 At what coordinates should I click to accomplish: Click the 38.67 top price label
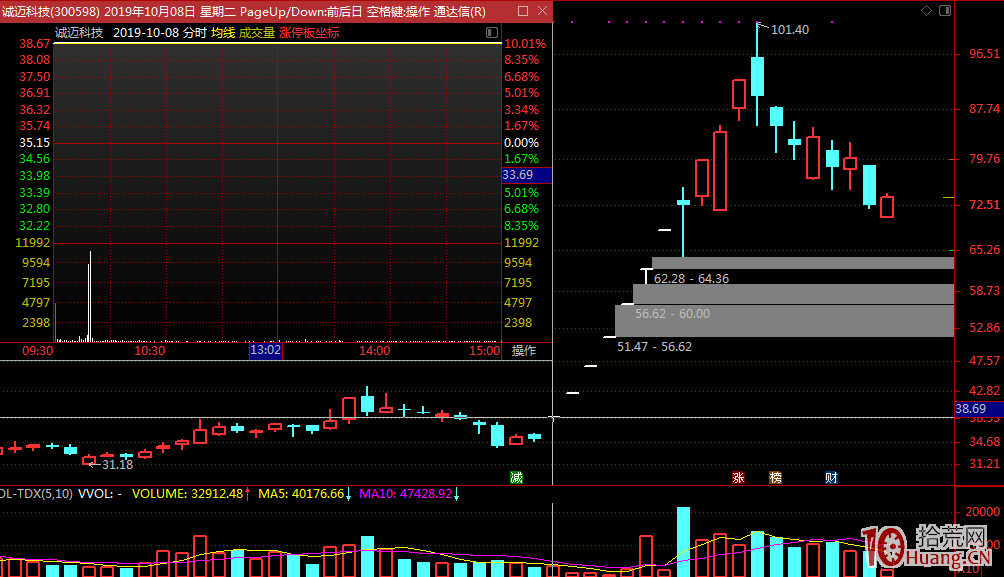35,44
